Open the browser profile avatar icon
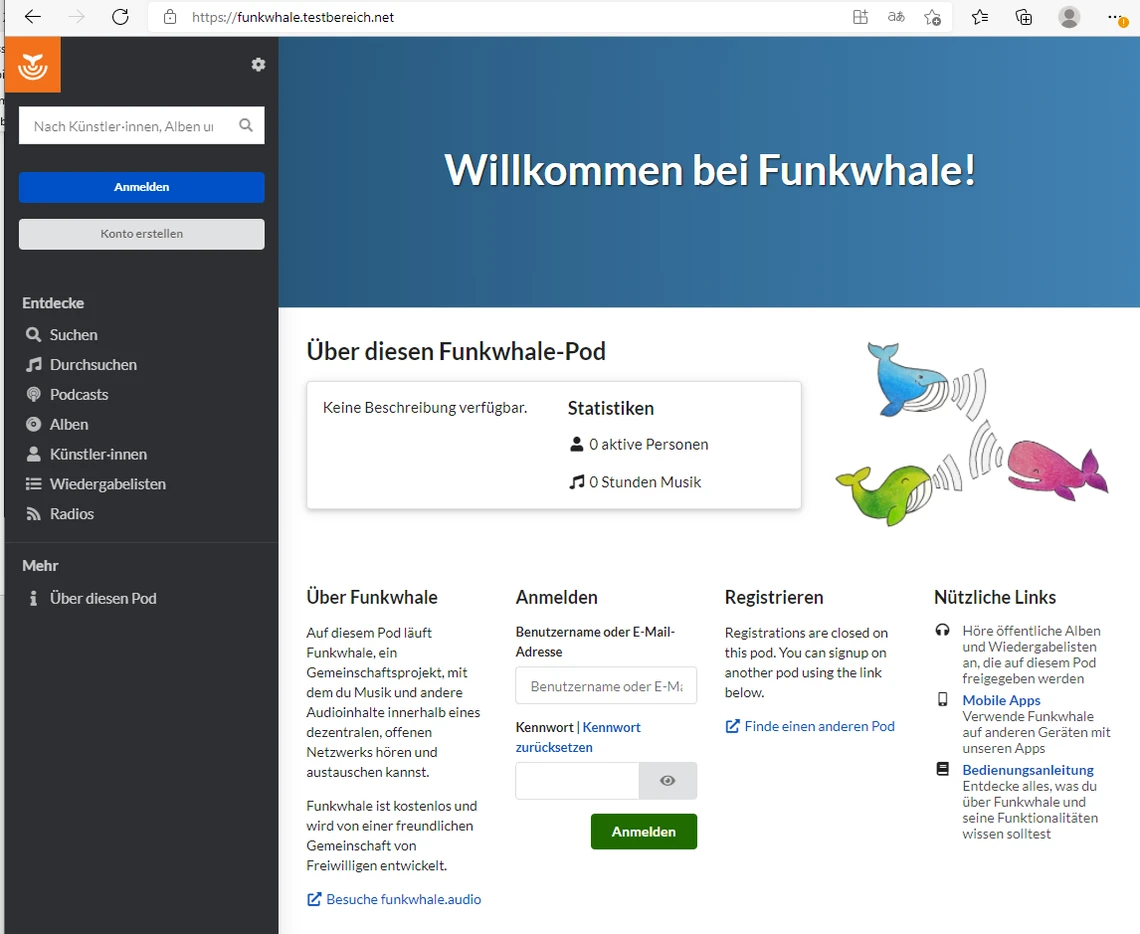The image size is (1140, 934). pyautogui.click(x=1069, y=17)
